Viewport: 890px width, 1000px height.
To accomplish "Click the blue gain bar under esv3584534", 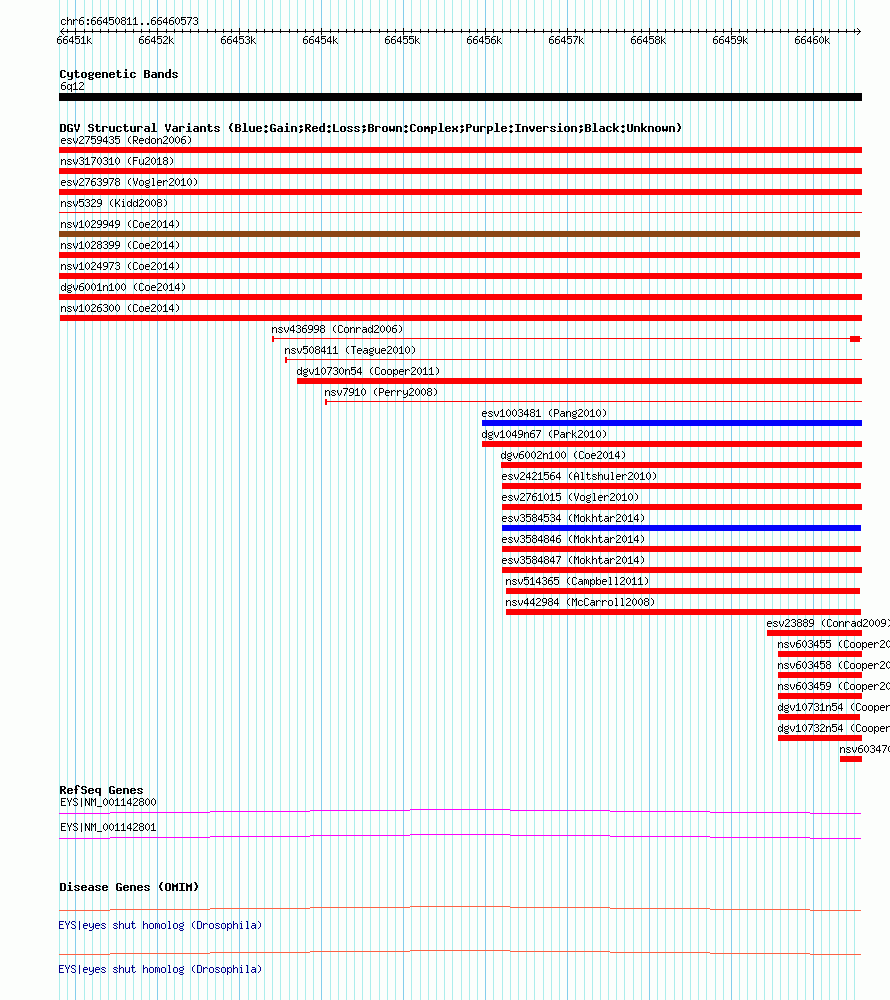I will tap(682, 528).
